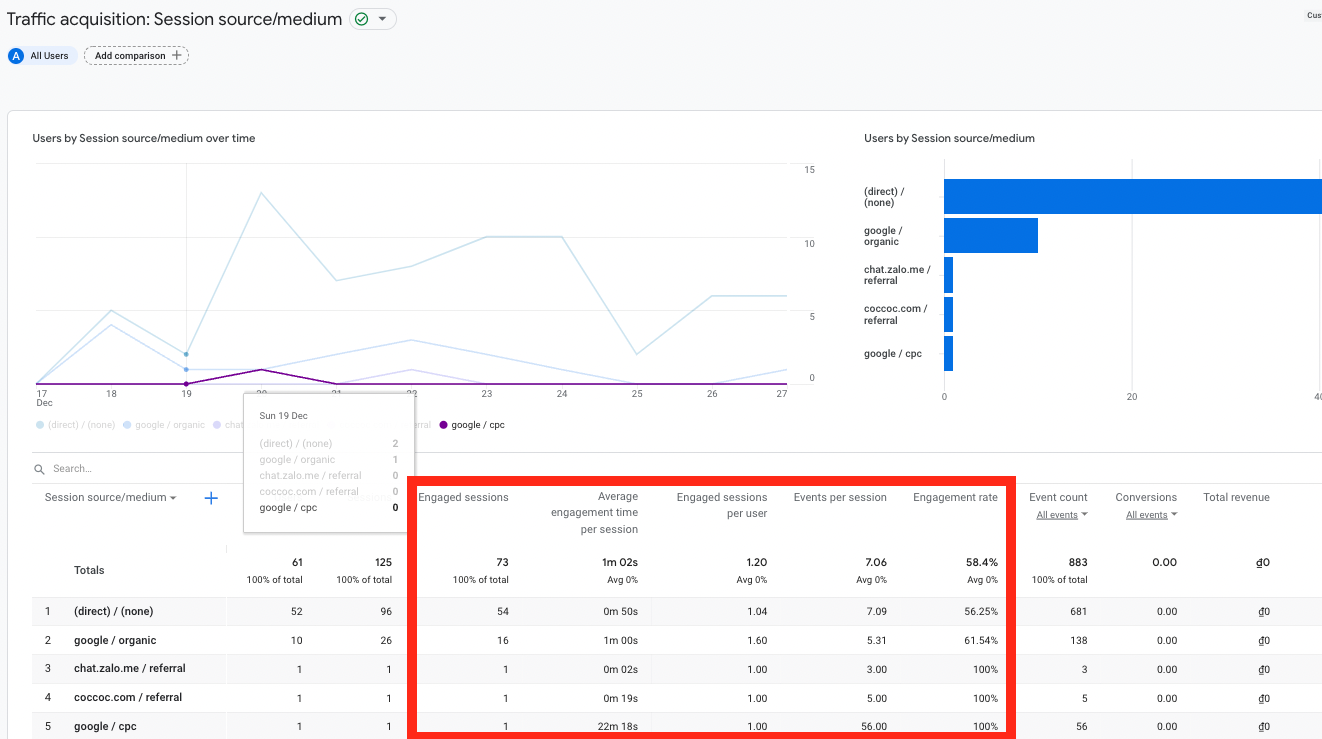
Task: Sort by Engaged sessions column header
Action: [x=463, y=497]
